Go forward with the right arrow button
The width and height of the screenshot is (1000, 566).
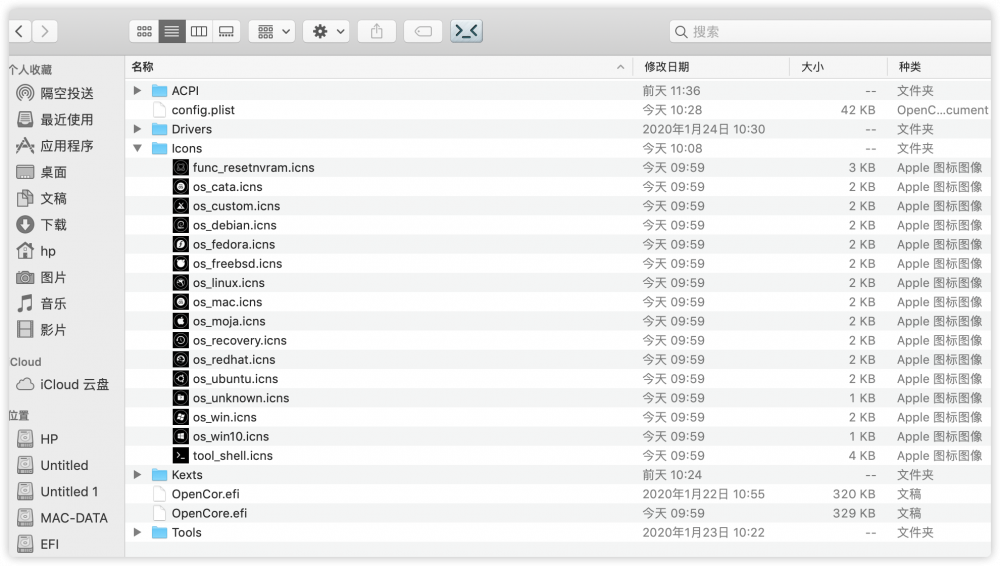click(45, 31)
